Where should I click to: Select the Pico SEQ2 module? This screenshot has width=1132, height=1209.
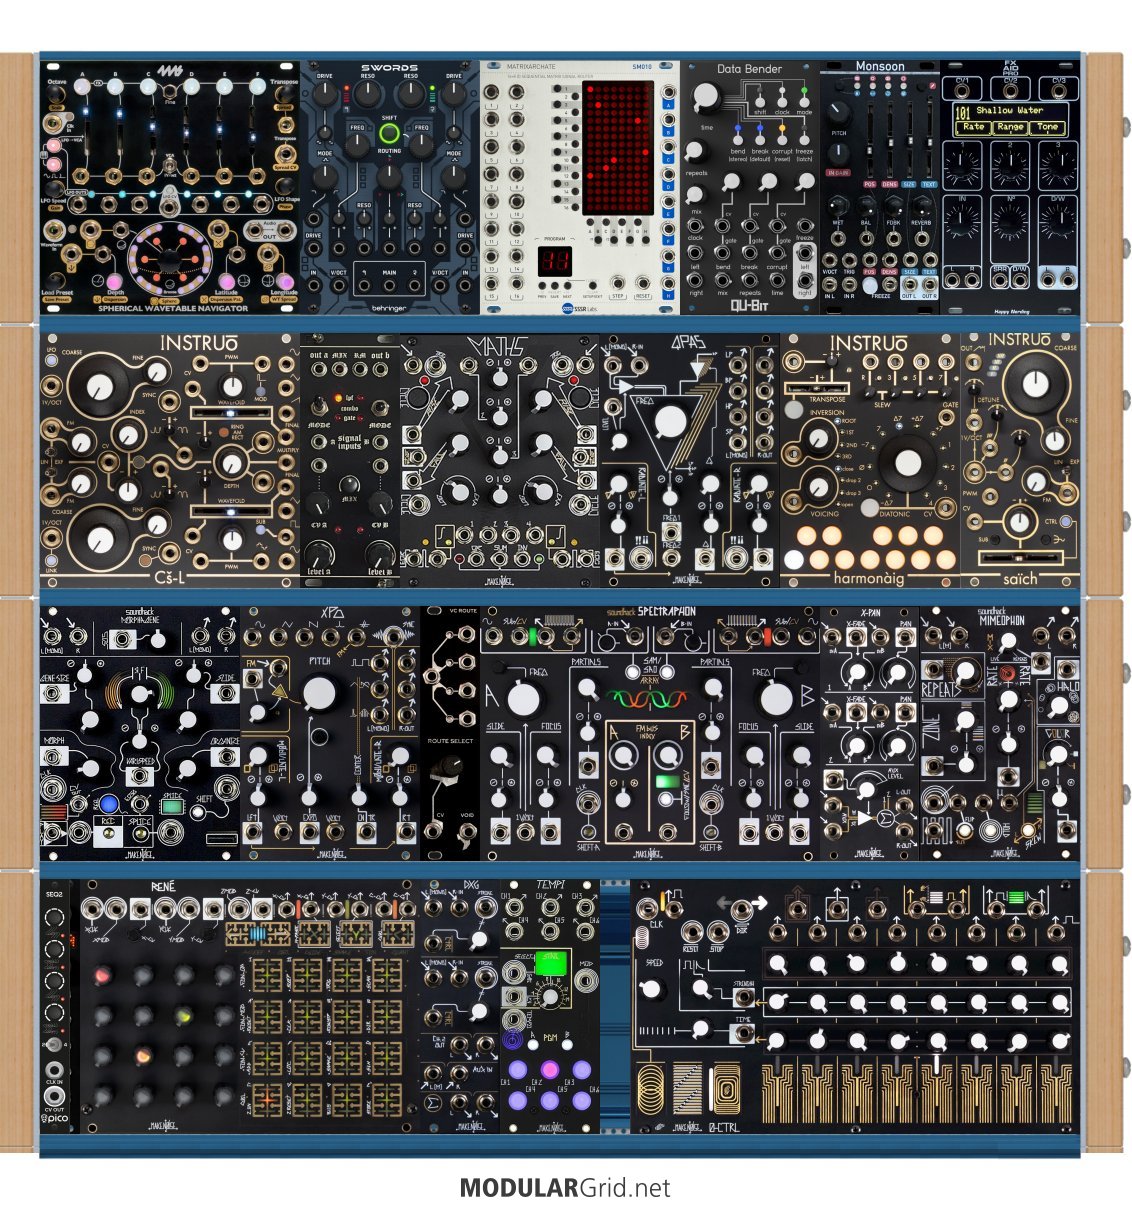(54, 1006)
